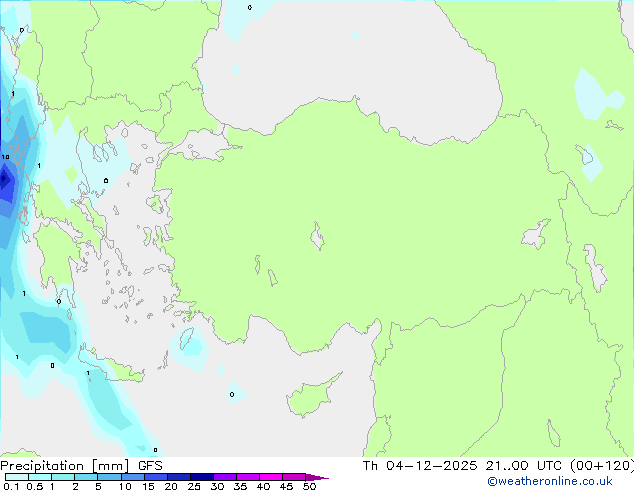634x490 pixels.
Task: Click the 'Th 04-12-2025 21..00 UTC (00+120)' timestamp
Action: pos(498,466)
